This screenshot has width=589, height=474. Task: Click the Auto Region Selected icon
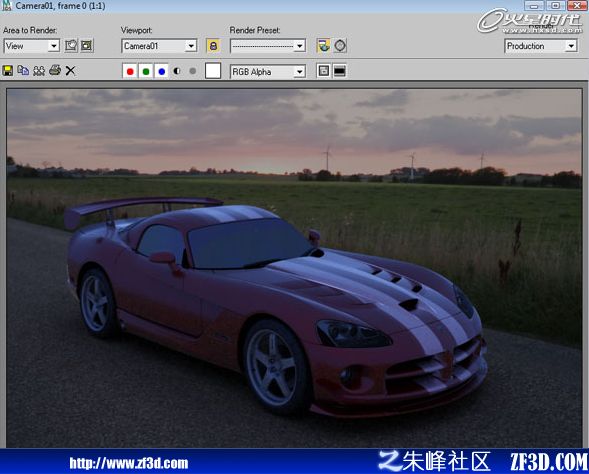[x=87, y=46]
